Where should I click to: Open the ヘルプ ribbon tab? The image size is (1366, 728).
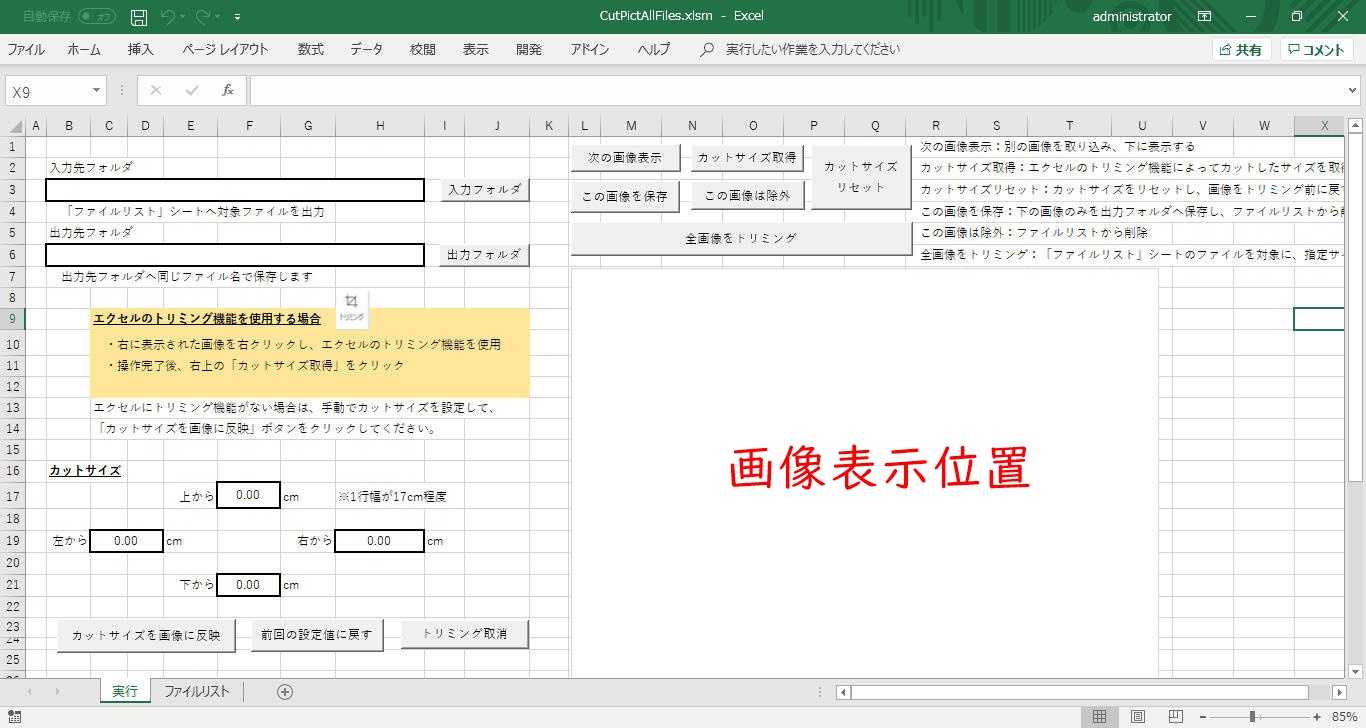pyautogui.click(x=654, y=49)
